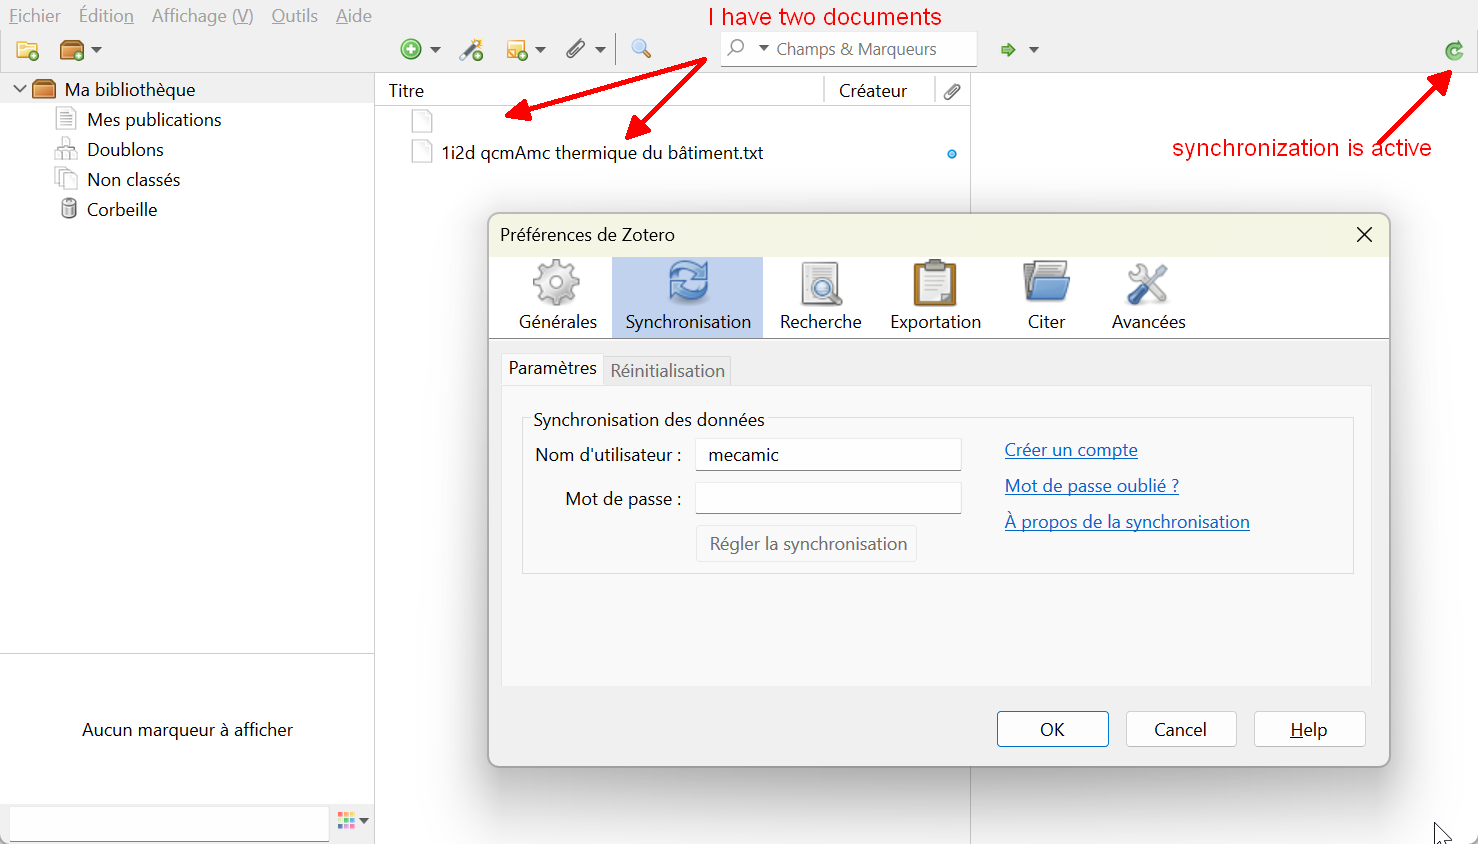Close the Préférences de Zotero dialog
Image resolution: width=1478 pixels, height=844 pixels.
1364,234
